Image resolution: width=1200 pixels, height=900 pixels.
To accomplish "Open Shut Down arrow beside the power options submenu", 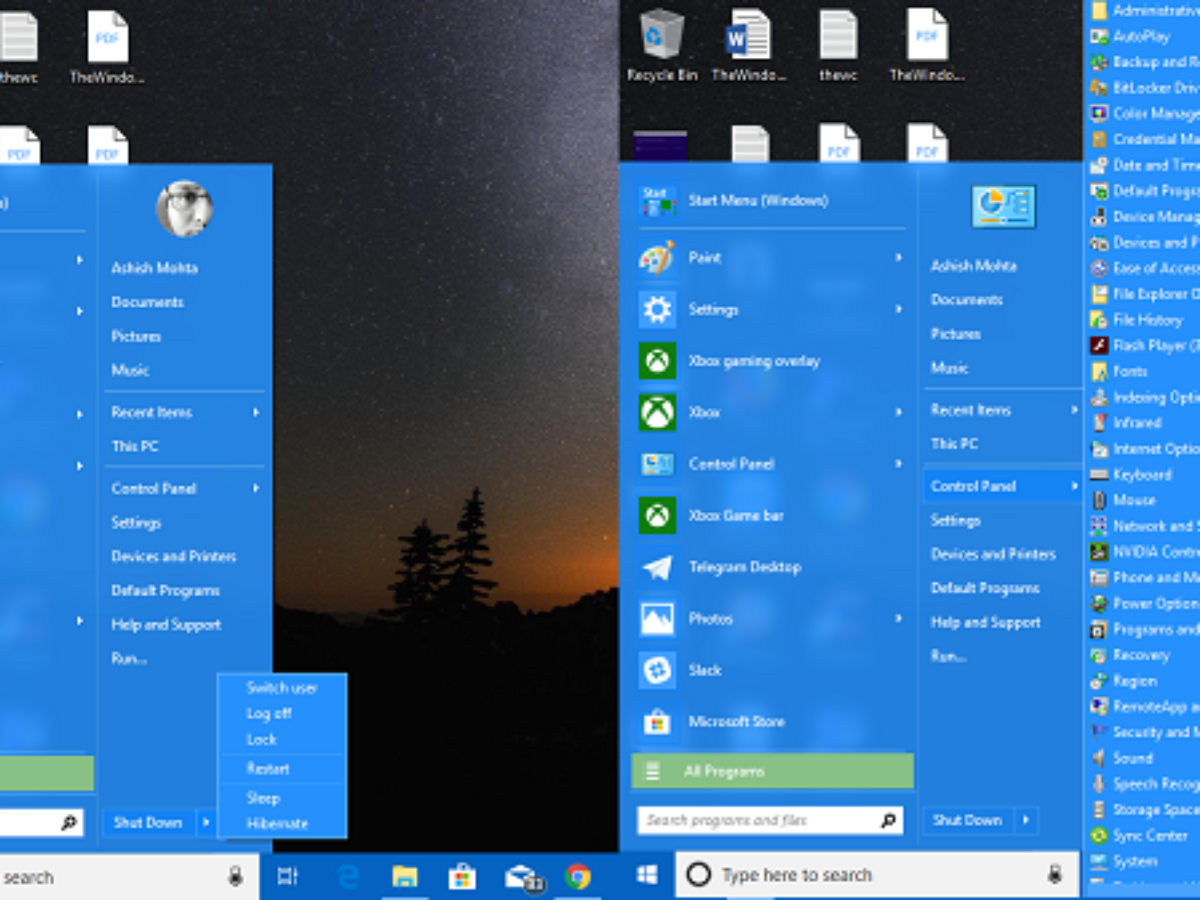I will coord(206,822).
